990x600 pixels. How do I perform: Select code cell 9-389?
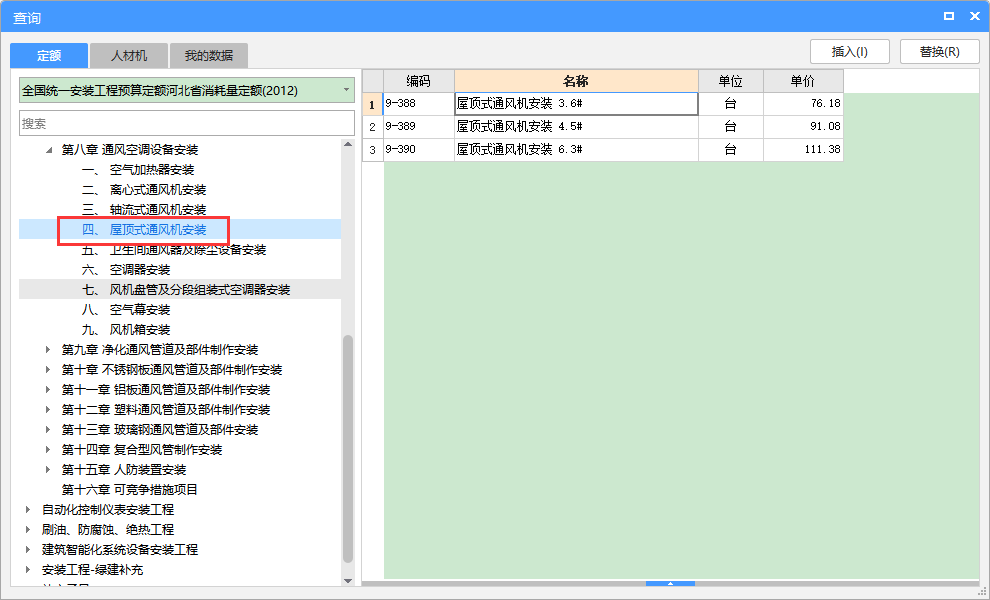click(419, 126)
